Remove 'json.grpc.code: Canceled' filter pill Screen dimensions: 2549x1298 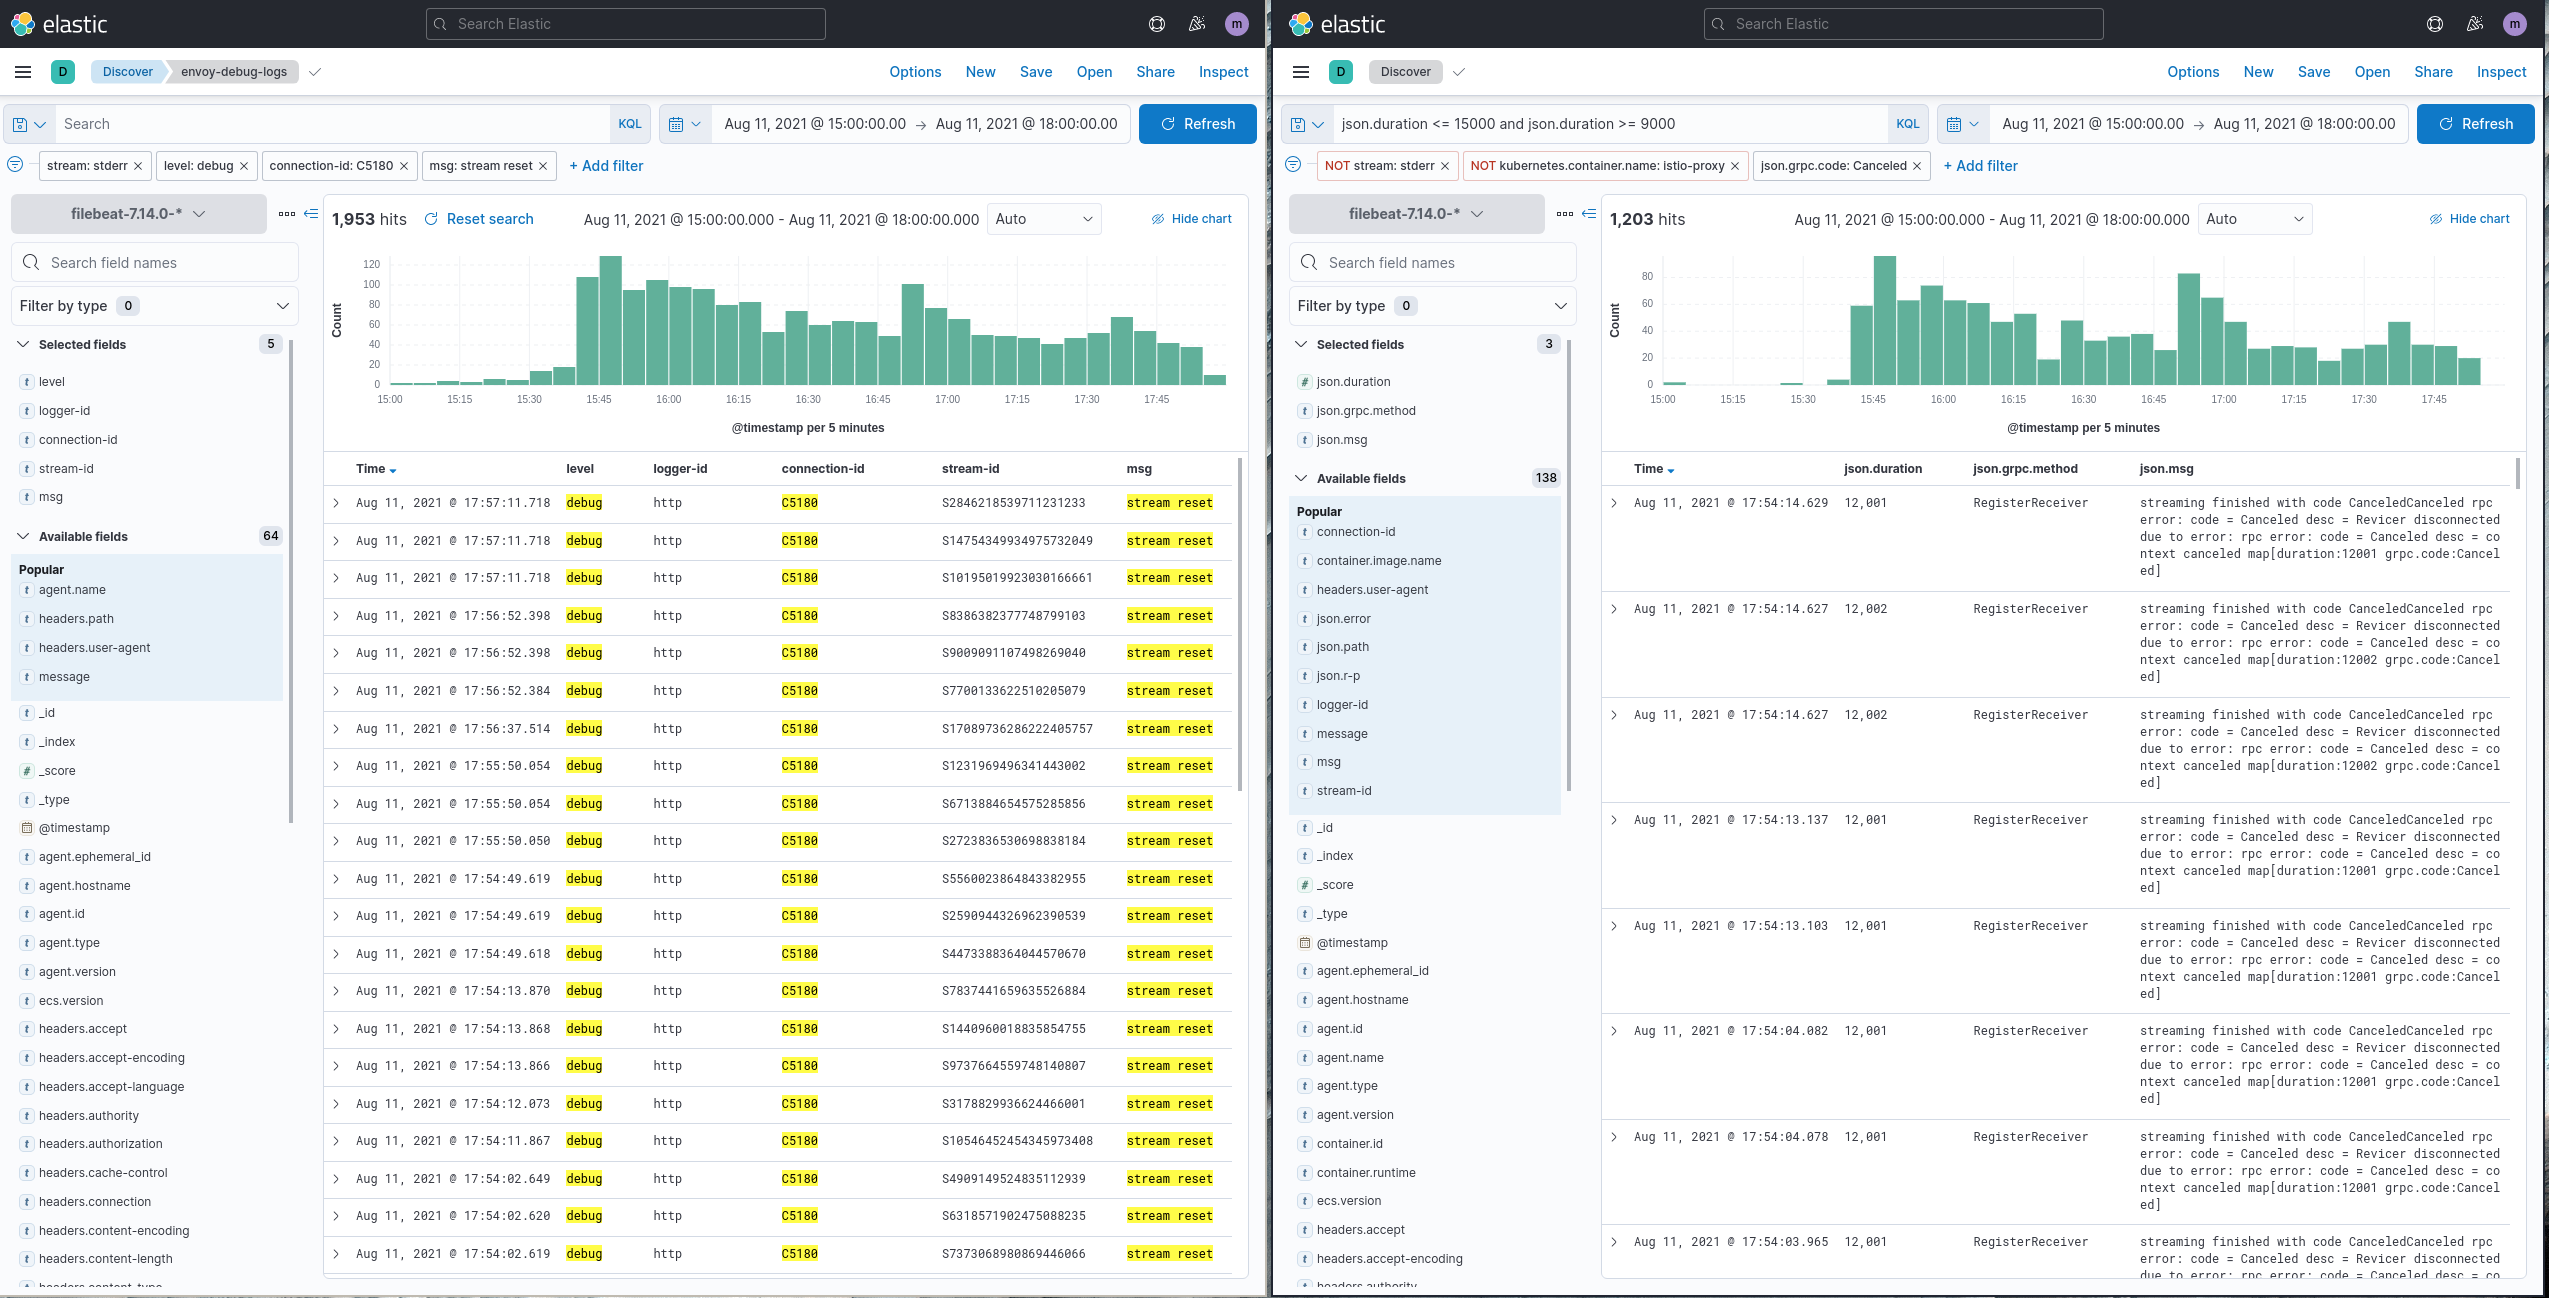(x=1917, y=166)
